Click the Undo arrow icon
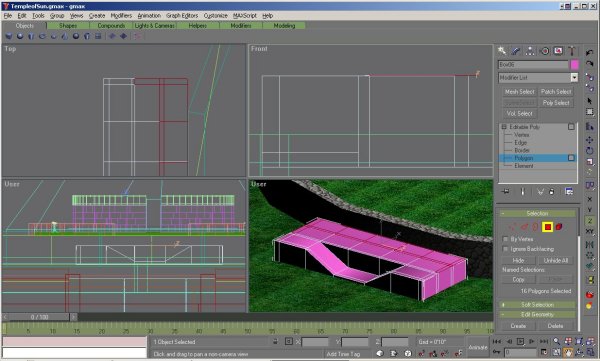 (x=589, y=52)
